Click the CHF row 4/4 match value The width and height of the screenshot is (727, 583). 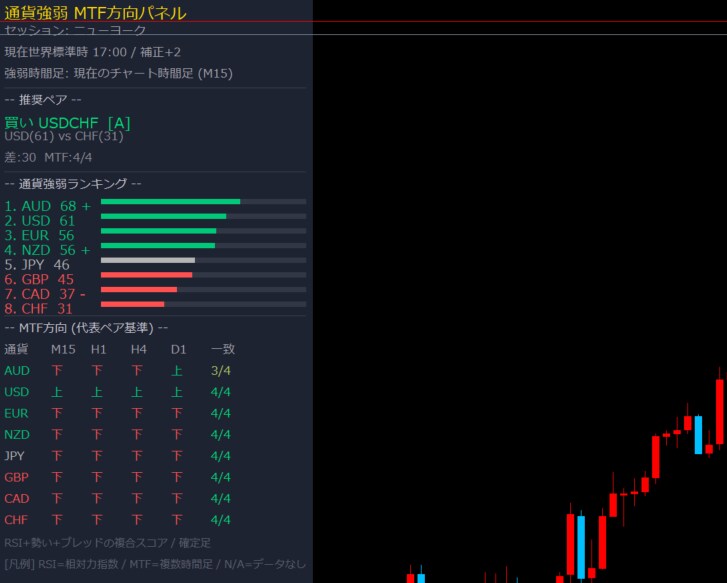click(x=221, y=520)
